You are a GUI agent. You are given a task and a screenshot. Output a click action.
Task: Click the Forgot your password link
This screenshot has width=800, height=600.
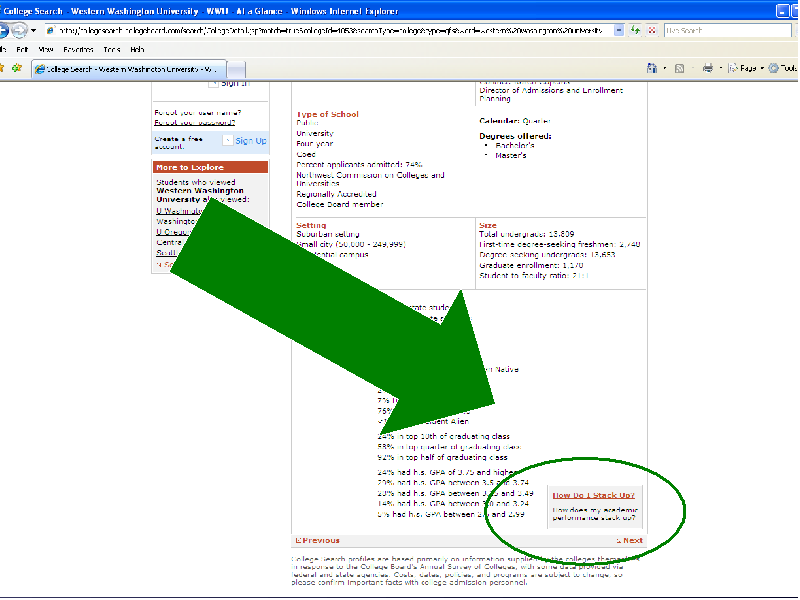[x=194, y=122]
